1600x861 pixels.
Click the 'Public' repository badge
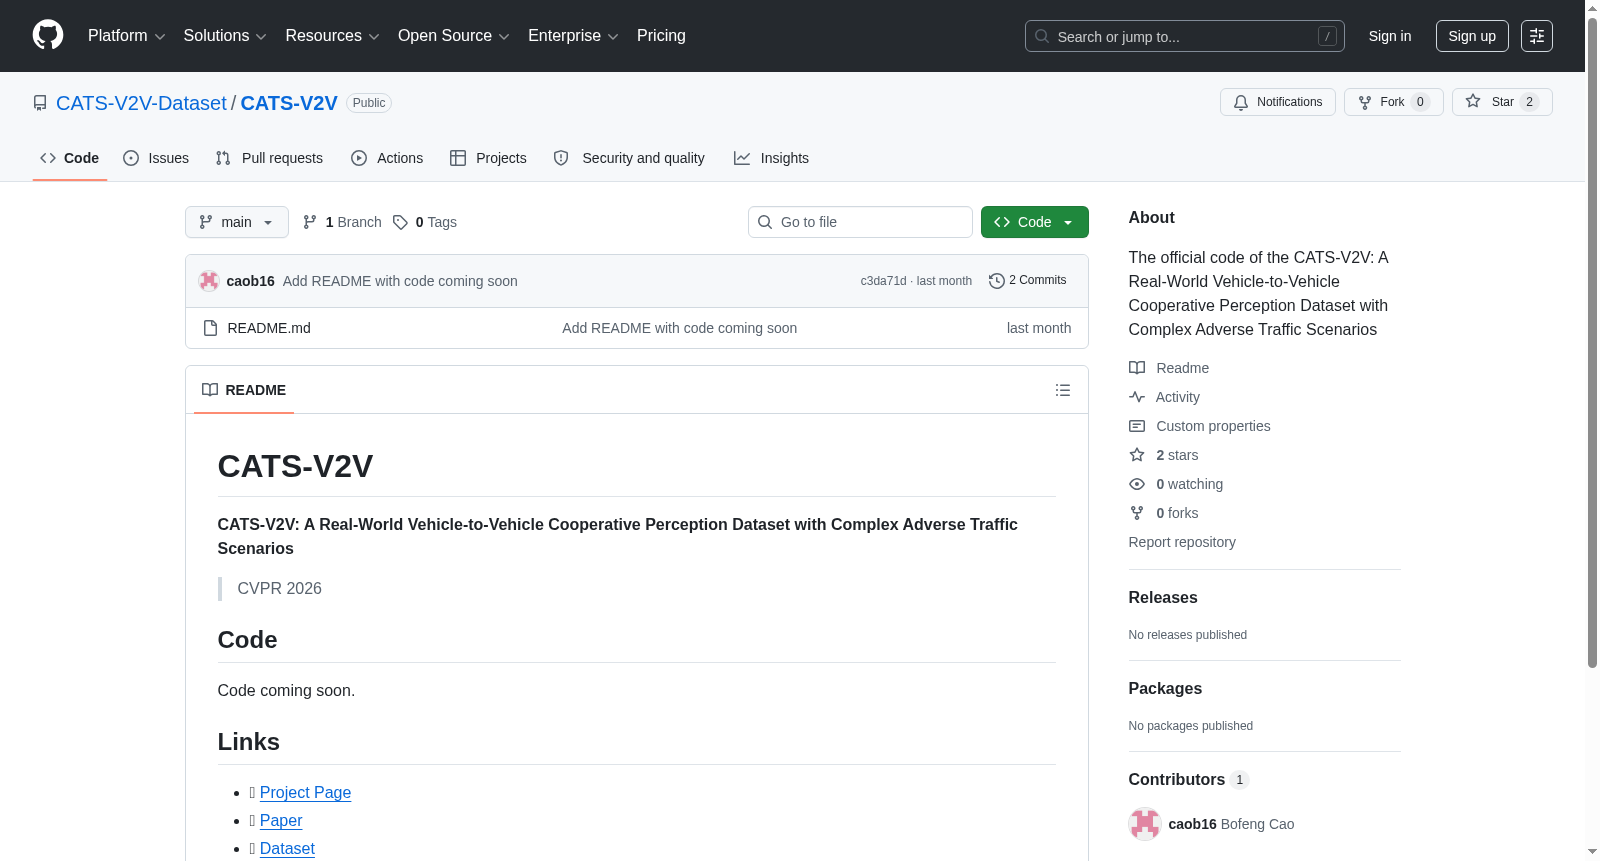click(369, 103)
